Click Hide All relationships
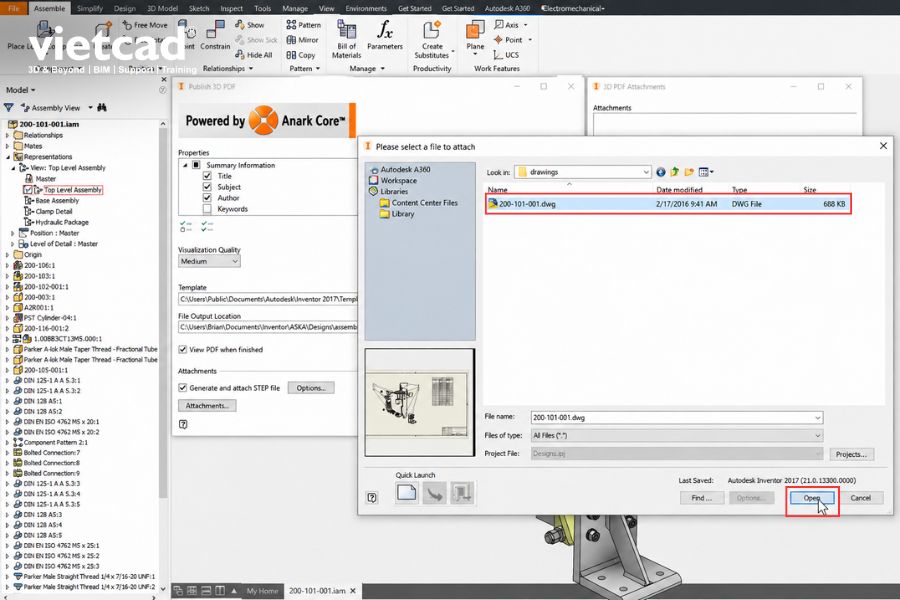This screenshot has height=600, width=900. (x=253, y=55)
